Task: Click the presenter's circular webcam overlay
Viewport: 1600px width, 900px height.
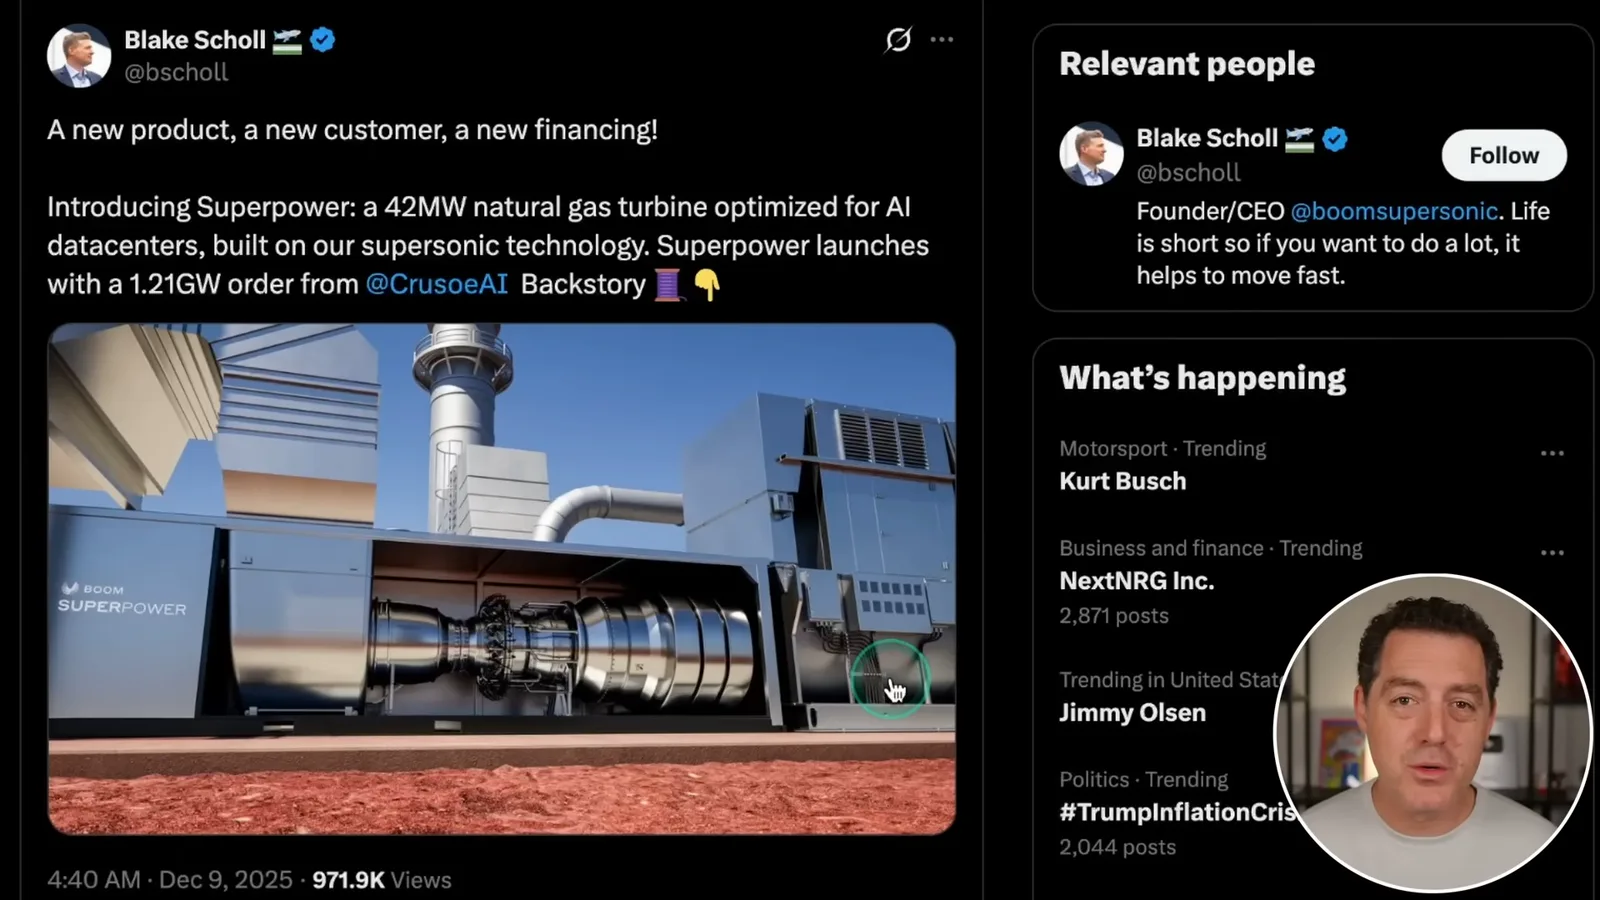Action: pyautogui.click(x=1433, y=733)
